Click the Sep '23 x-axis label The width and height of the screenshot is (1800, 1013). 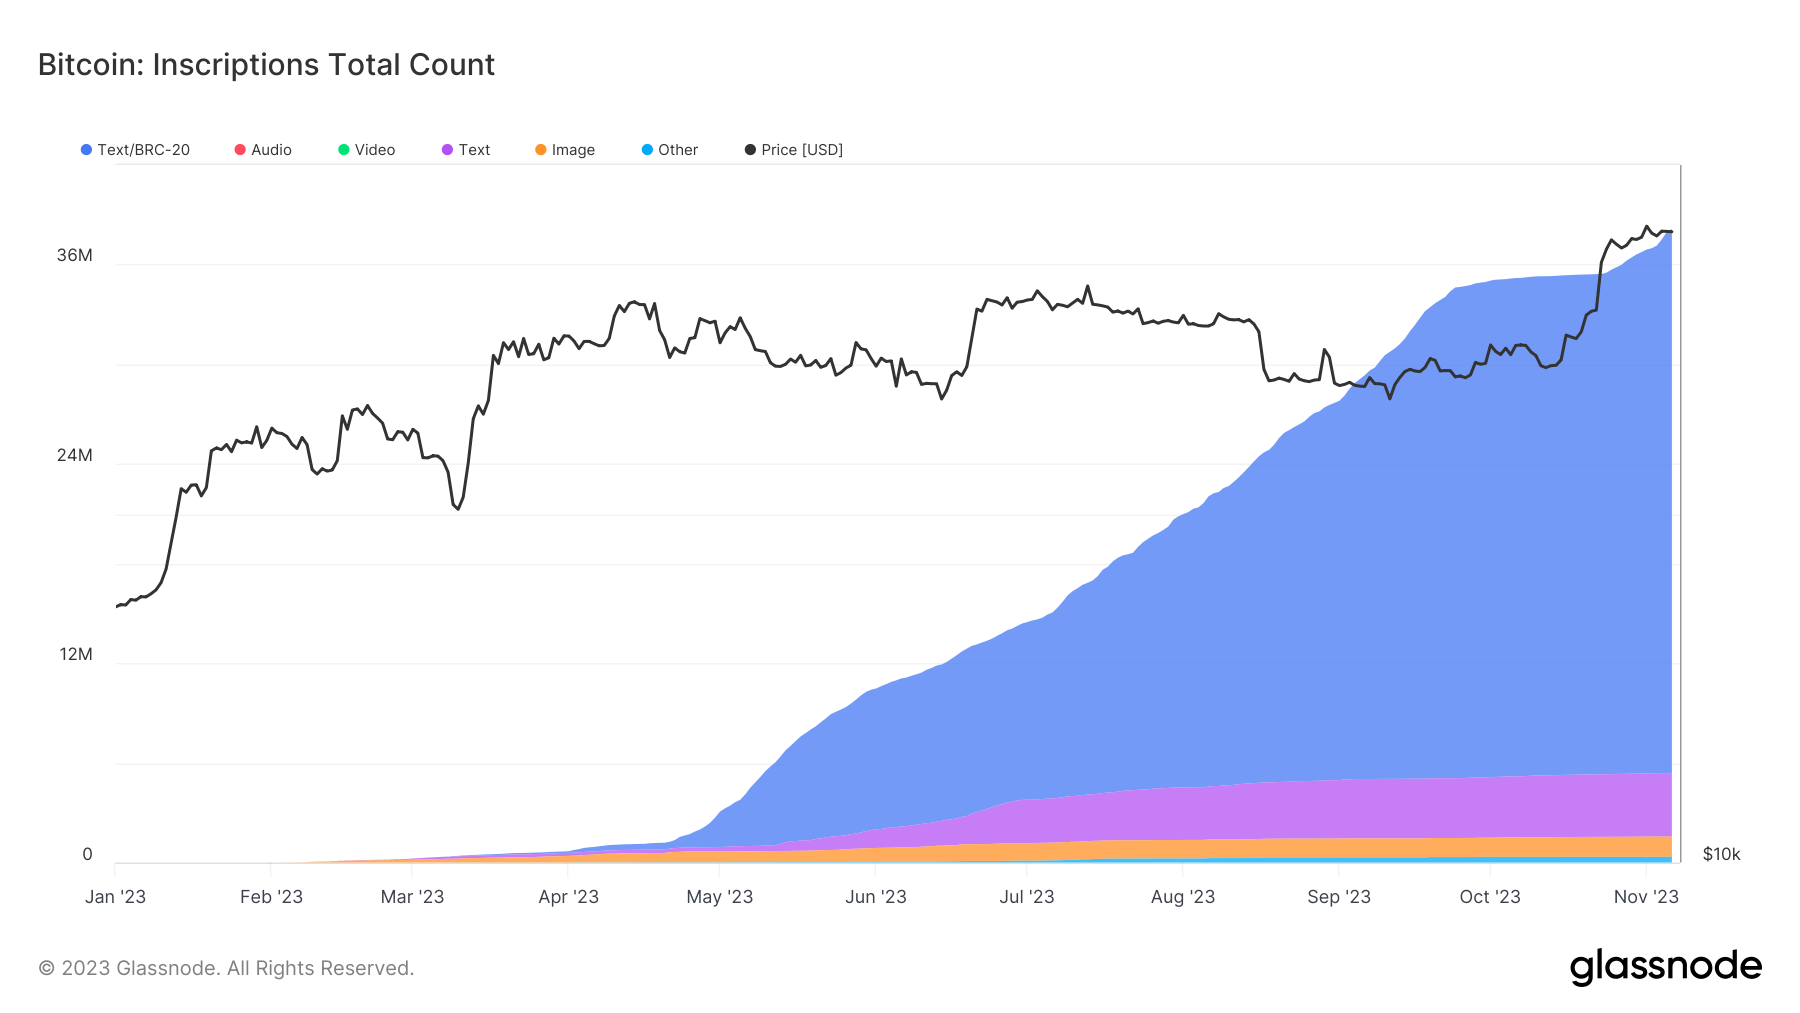[x=1339, y=897]
